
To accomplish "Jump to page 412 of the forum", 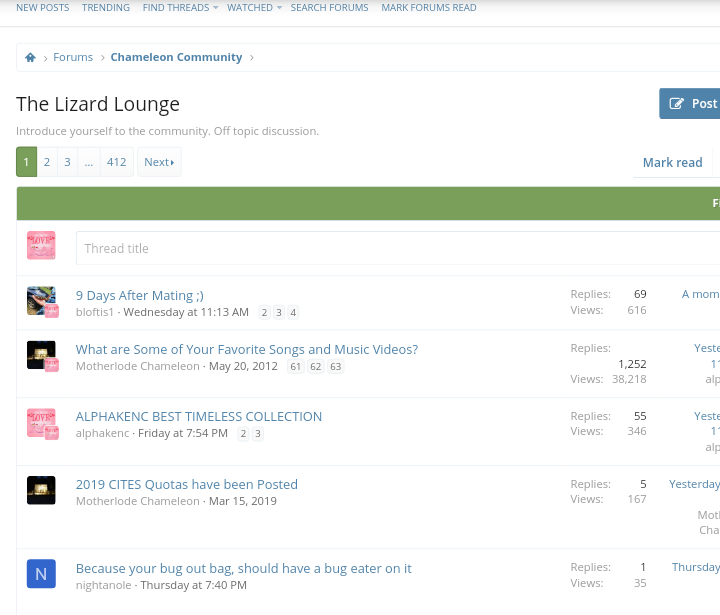I will (x=117, y=162).
